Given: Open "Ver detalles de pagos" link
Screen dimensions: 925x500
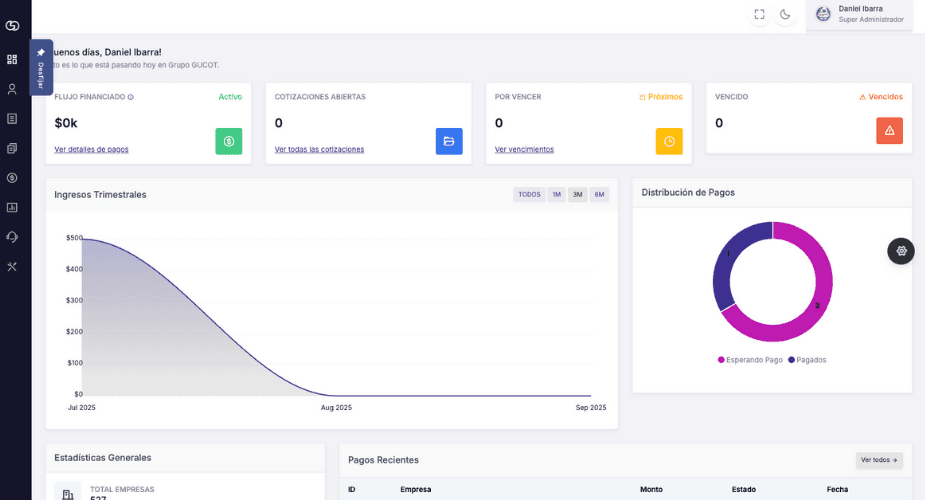Looking at the screenshot, I should (91, 149).
